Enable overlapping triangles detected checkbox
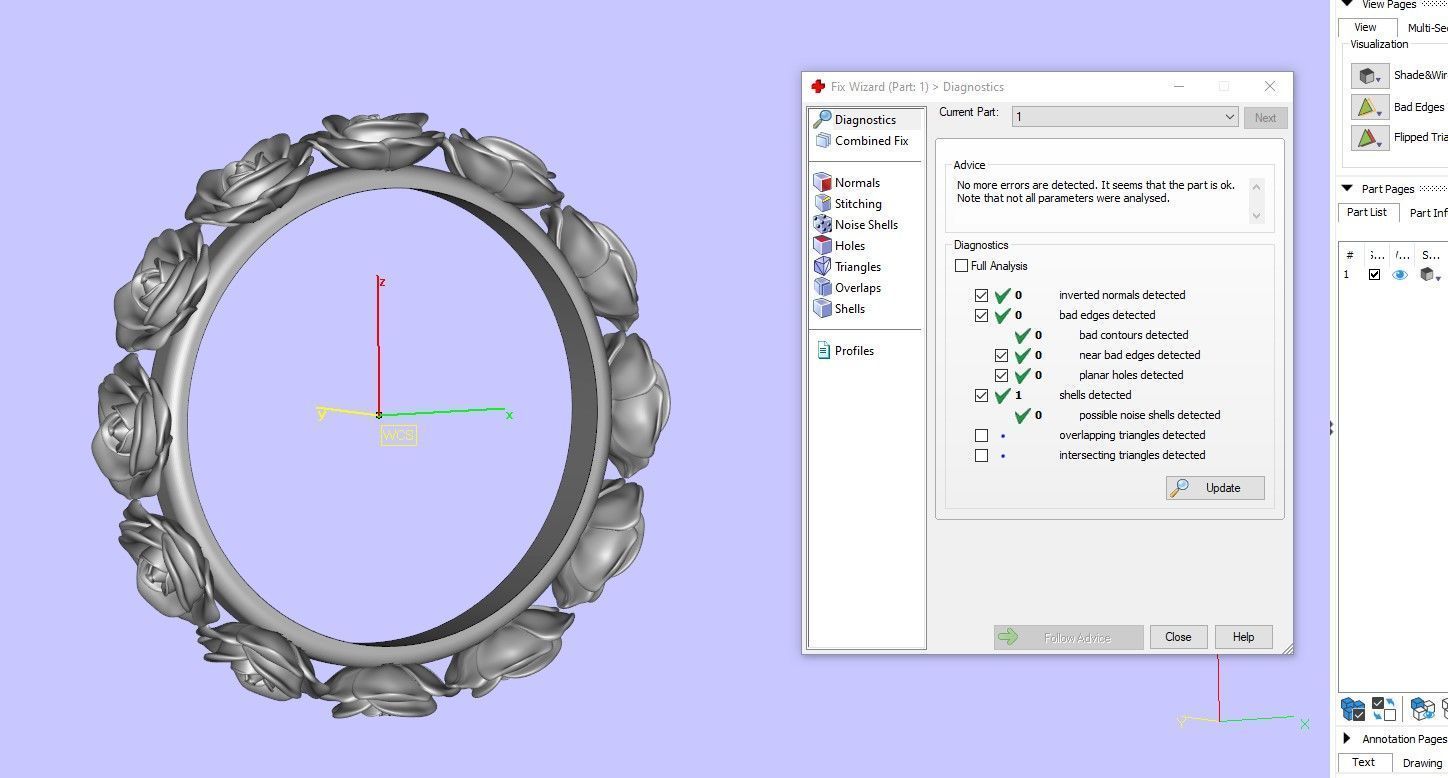This screenshot has width=1448, height=778. (x=981, y=435)
